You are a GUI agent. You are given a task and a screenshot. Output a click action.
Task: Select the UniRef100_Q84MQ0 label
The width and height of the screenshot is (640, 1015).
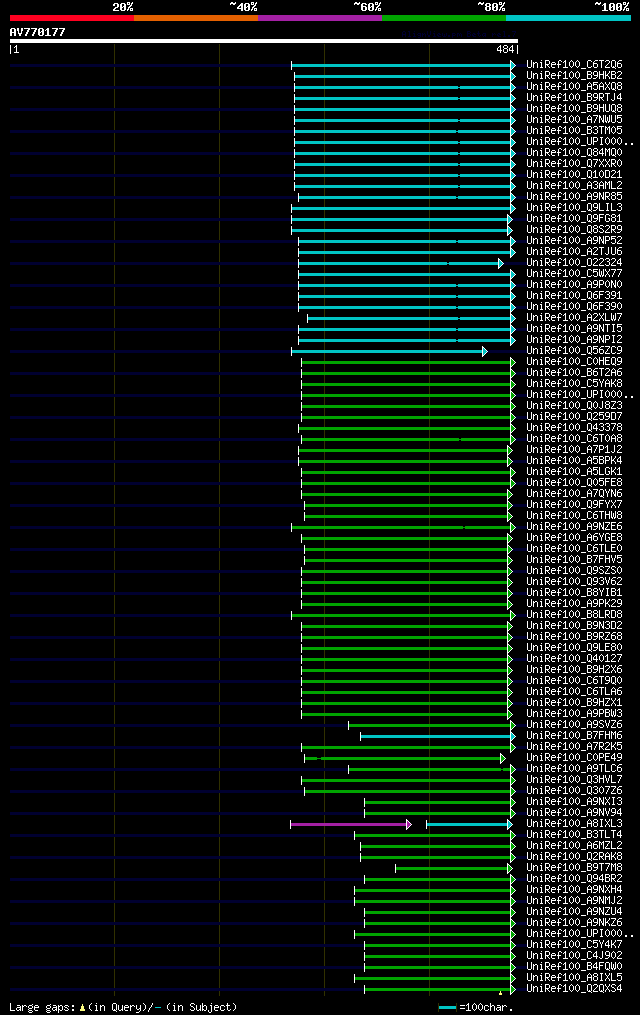(574, 153)
